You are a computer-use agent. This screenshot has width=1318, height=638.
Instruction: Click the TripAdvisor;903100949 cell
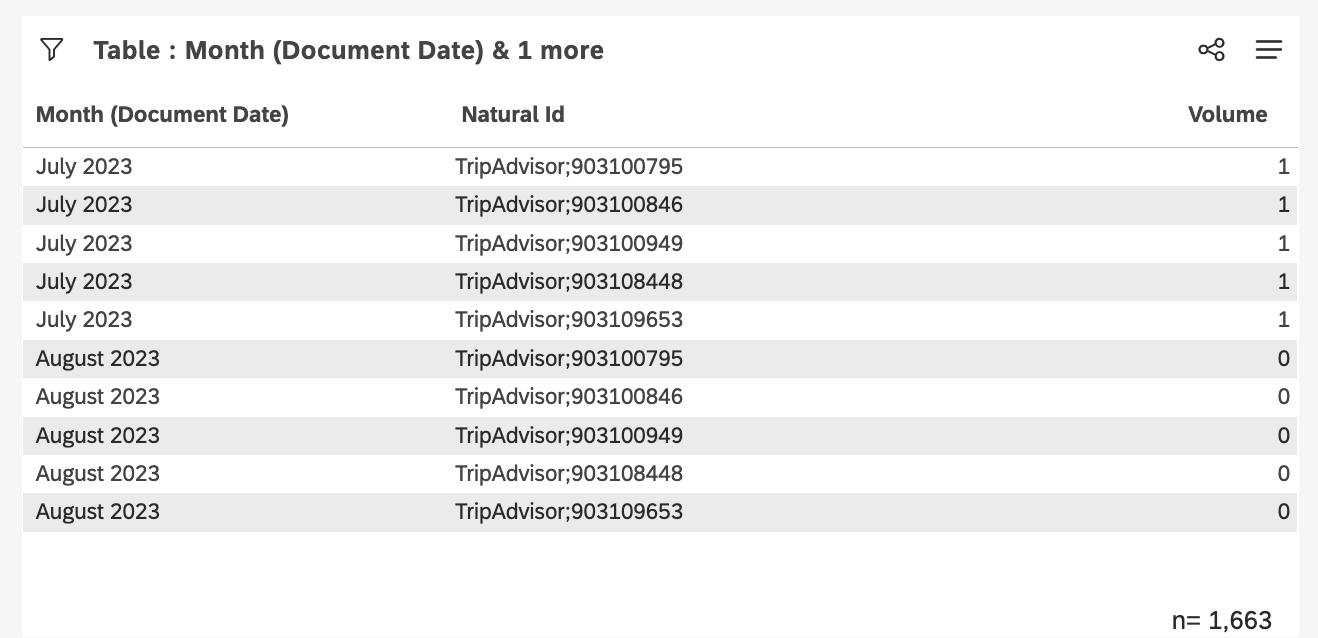pyautogui.click(x=571, y=243)
